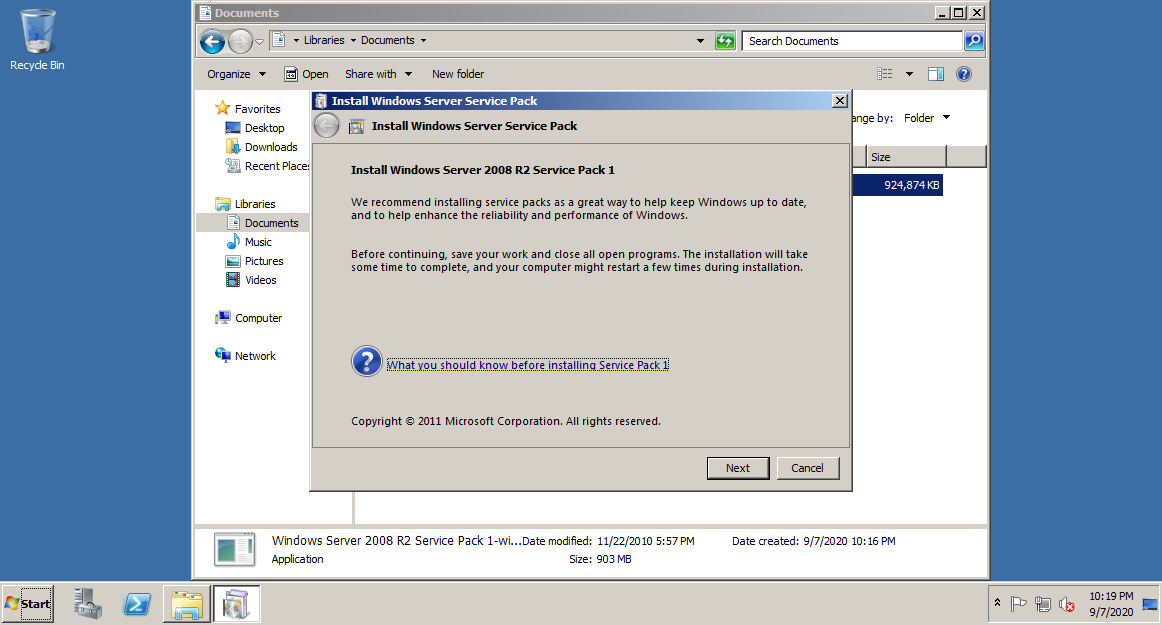The height and width of the screenshot is (625, 1162).
Task: Click the Videos filmstrip icon
Action: [233, 280]
